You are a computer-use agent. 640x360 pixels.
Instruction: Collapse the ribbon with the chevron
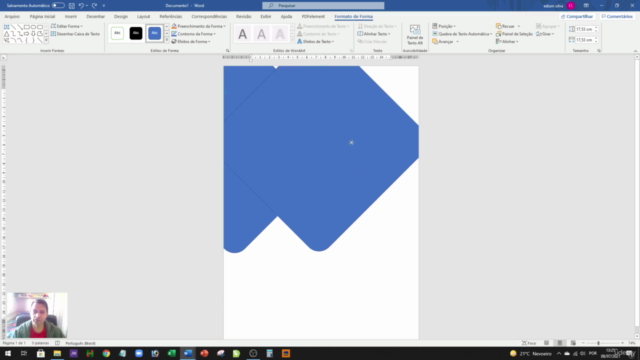coord(635,51)
